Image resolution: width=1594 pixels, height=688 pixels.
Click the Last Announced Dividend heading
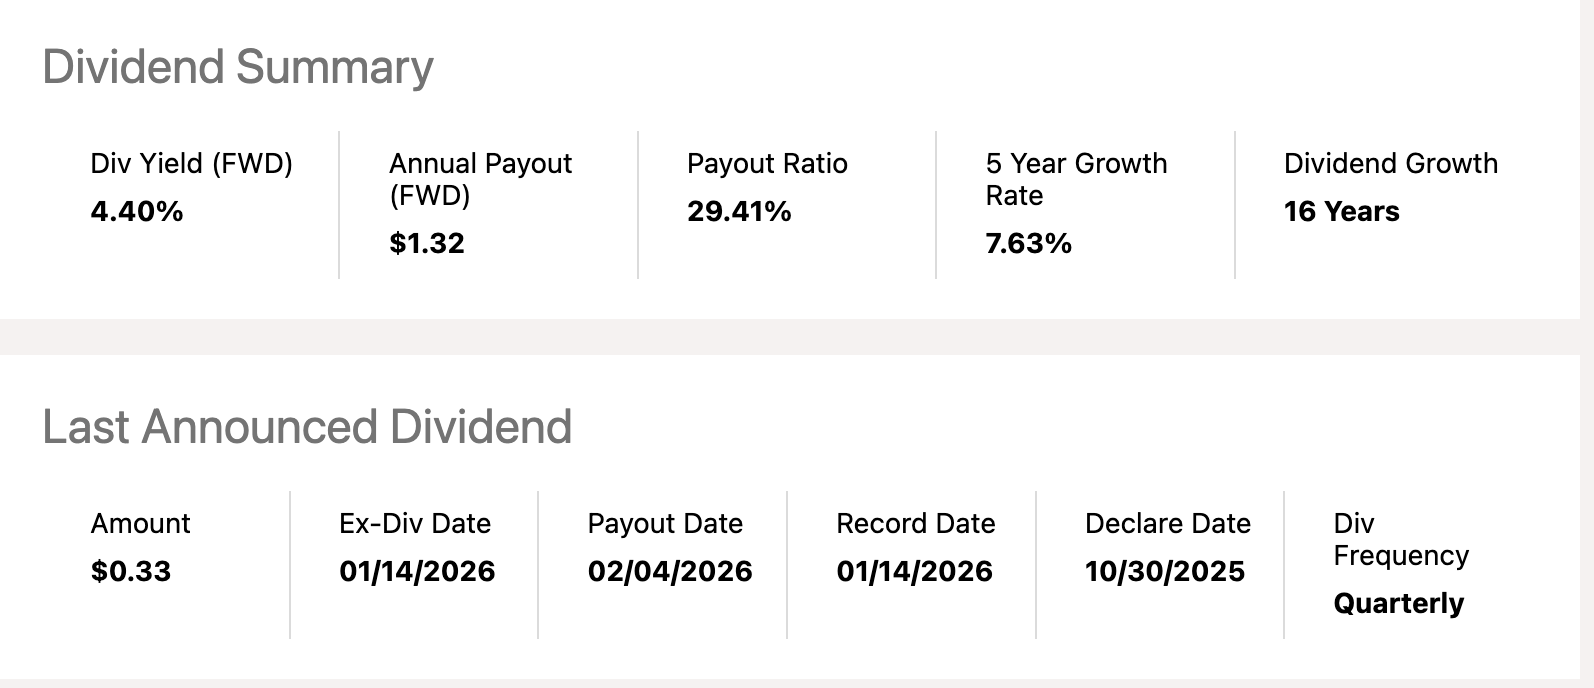[x=307, y=427]
